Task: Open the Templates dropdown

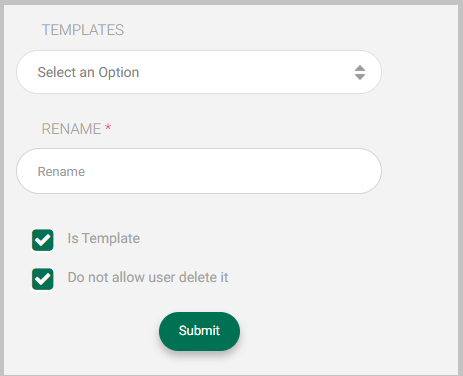Action: (199, 72)
